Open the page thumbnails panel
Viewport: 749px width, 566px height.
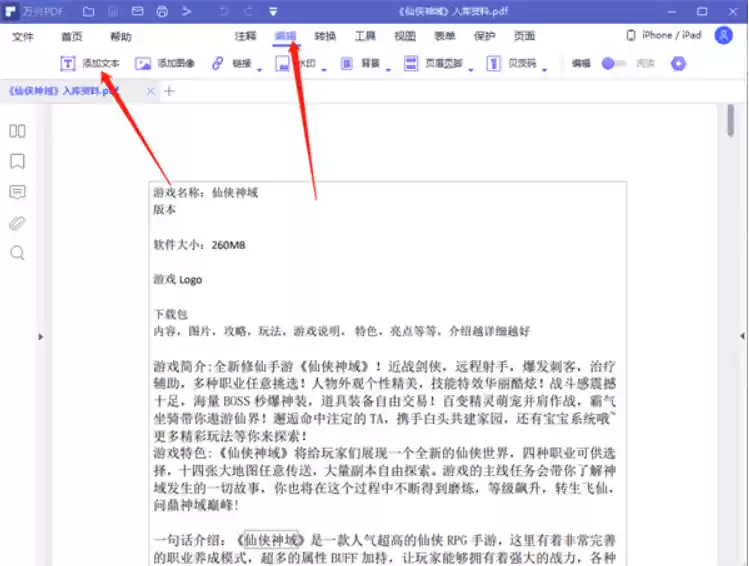(x=17, y=131)
